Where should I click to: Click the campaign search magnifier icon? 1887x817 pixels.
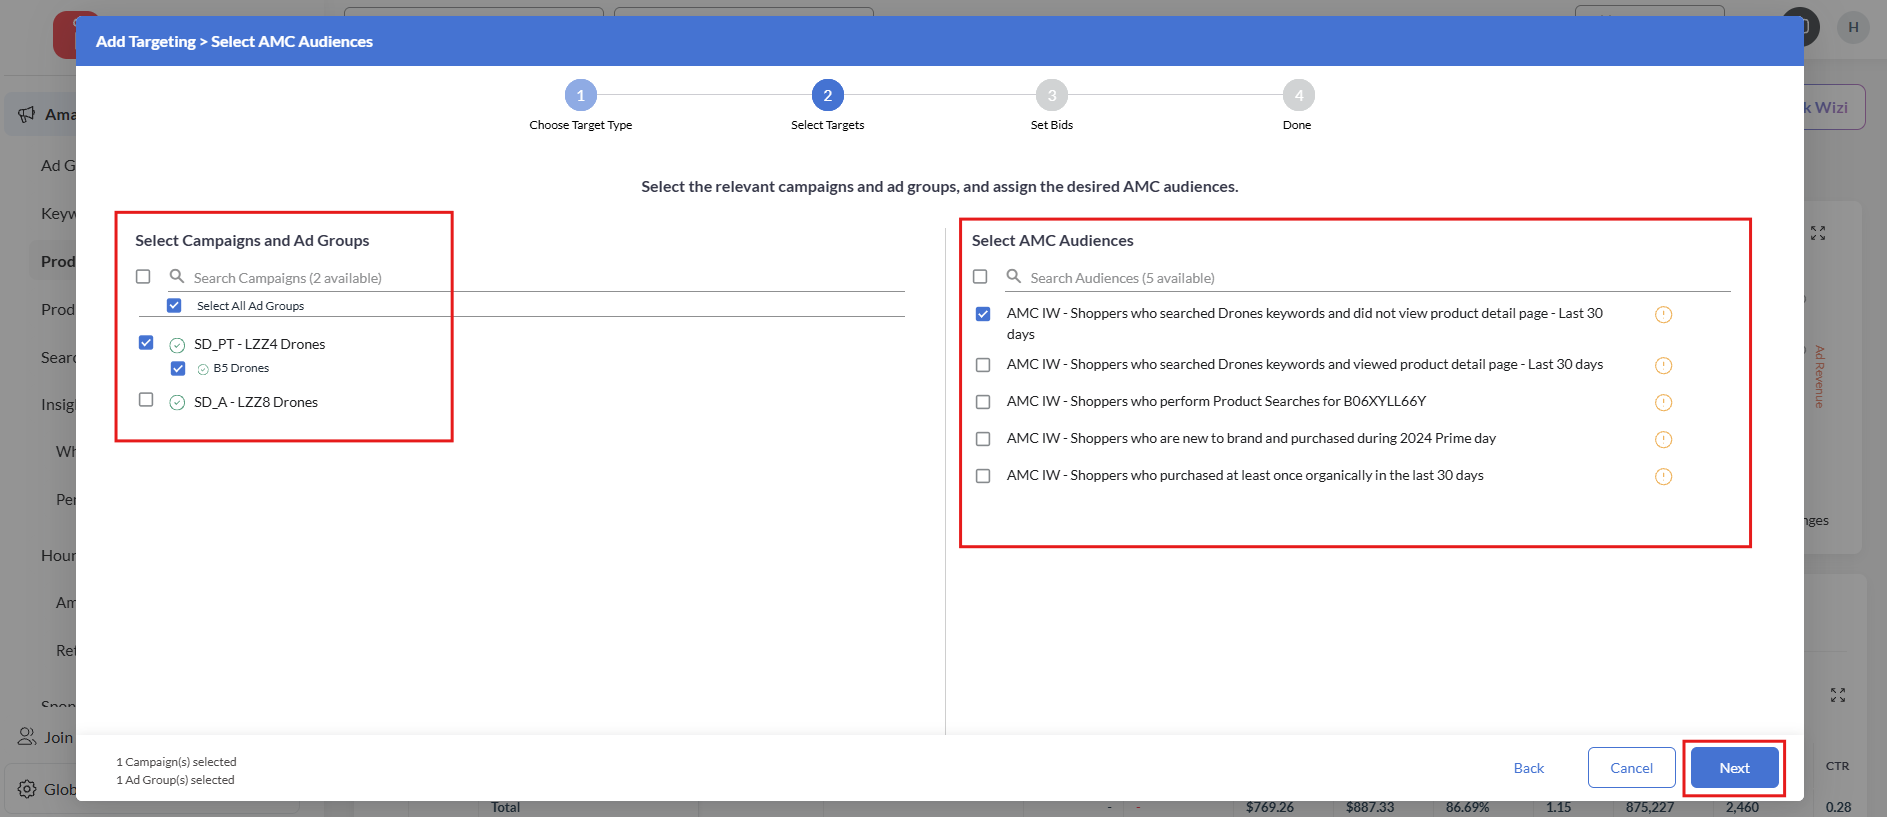(177, 276)
